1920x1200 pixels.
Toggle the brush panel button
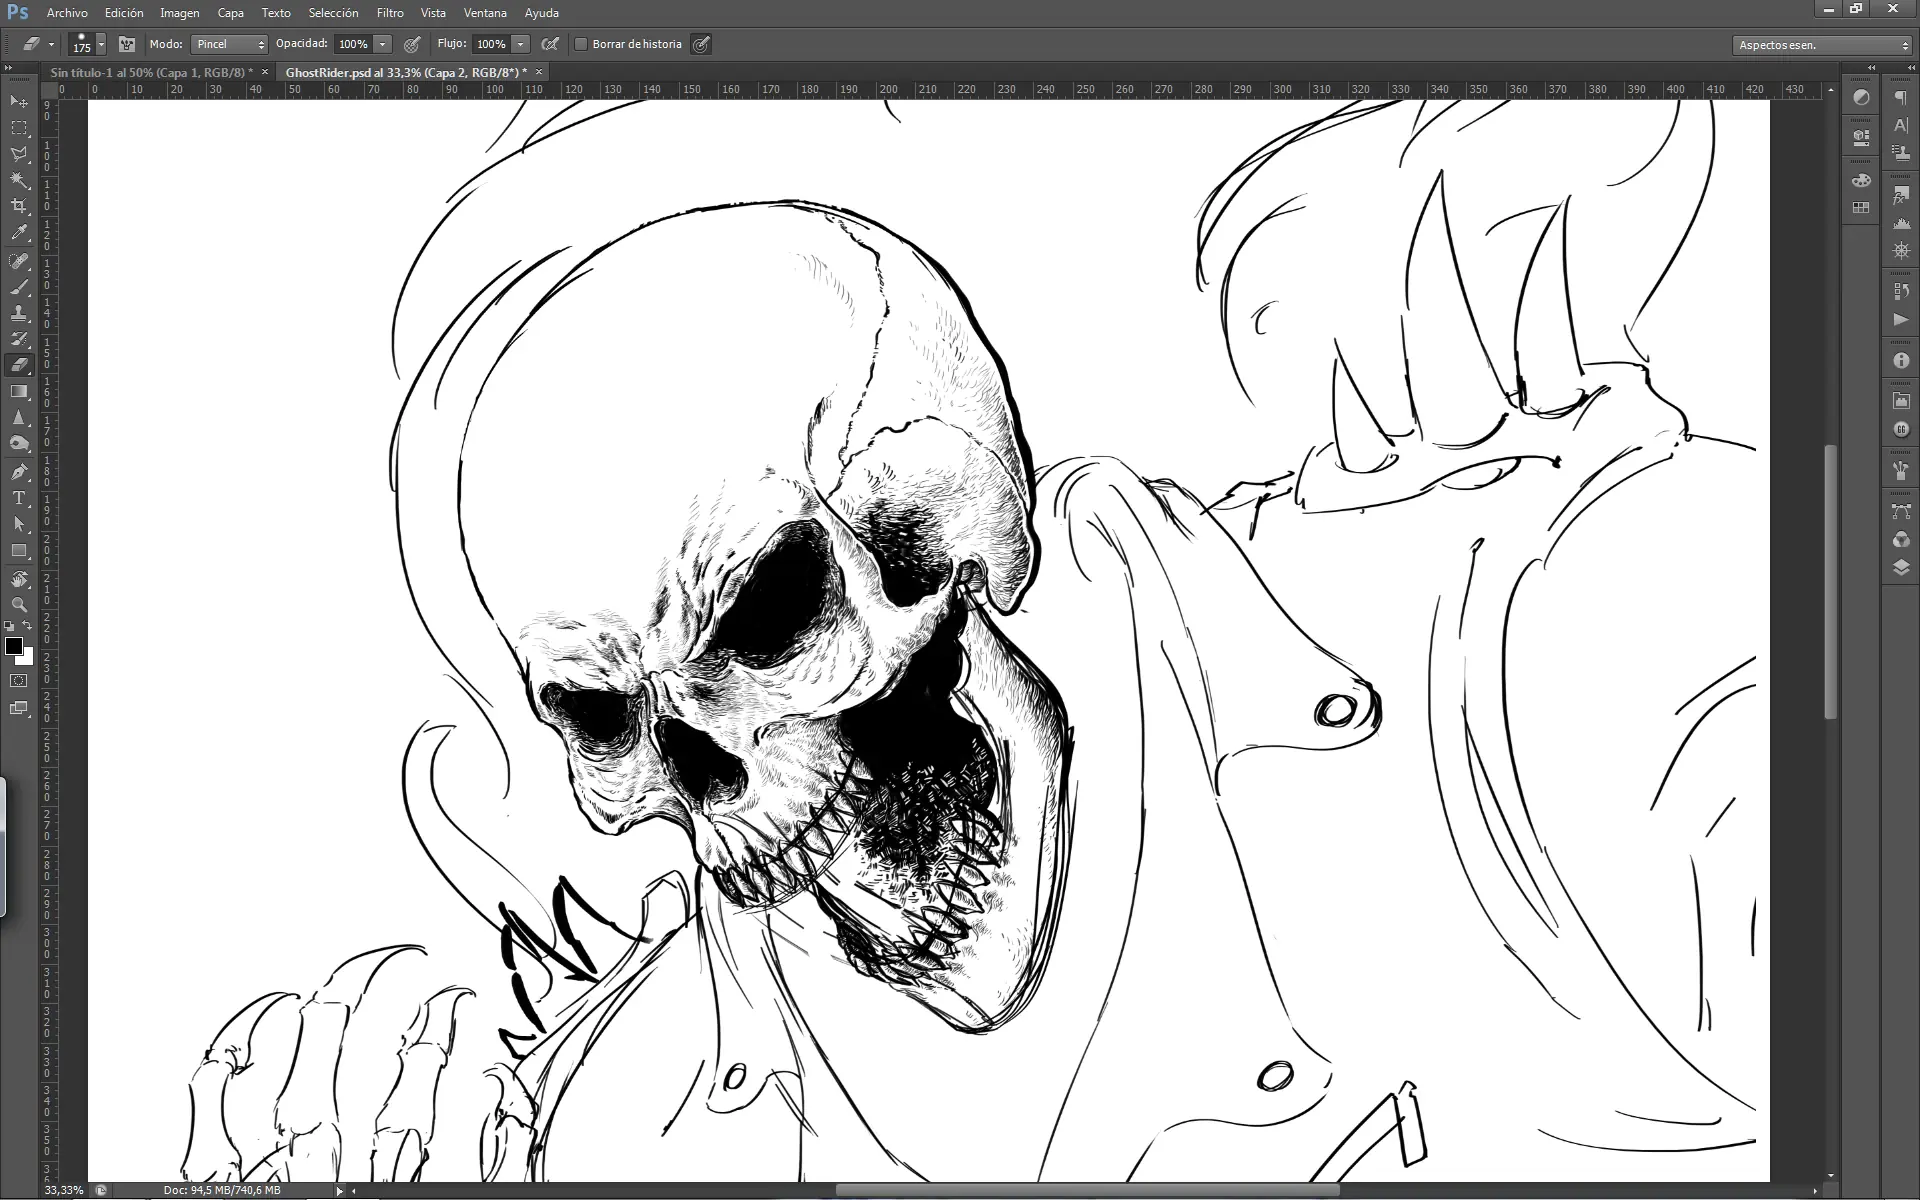[127, 44]
